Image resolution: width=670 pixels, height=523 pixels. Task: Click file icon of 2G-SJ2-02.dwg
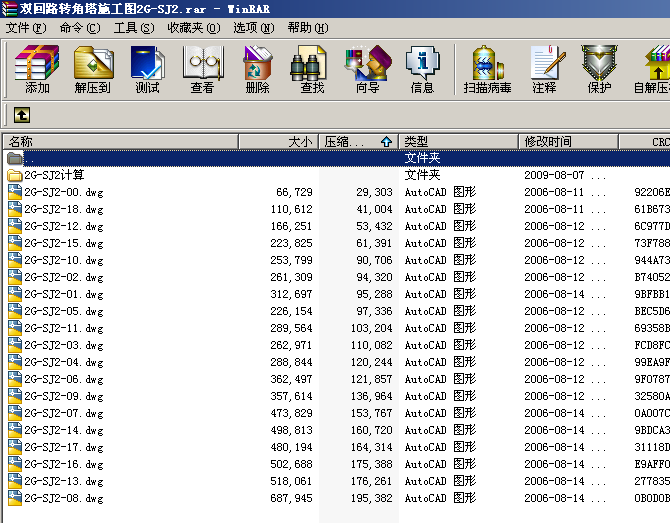coord(15,277)
